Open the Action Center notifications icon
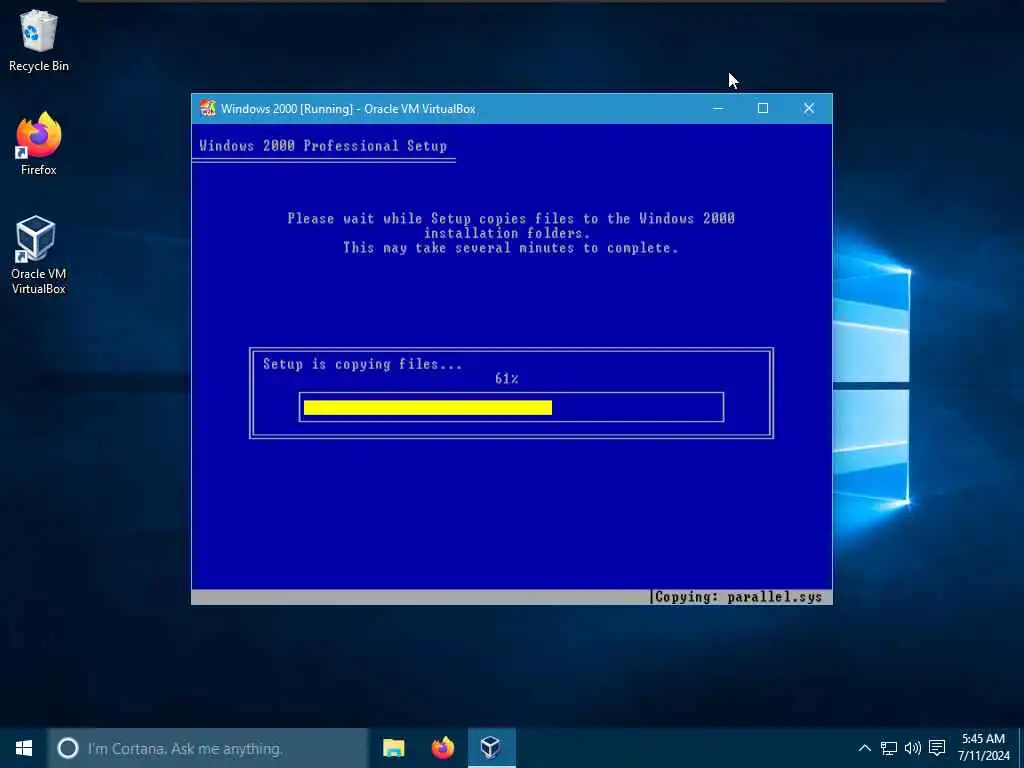Image resolution: width=1024 pixels, height=768 pixels. pyautogui.click(x=937, y=748)
